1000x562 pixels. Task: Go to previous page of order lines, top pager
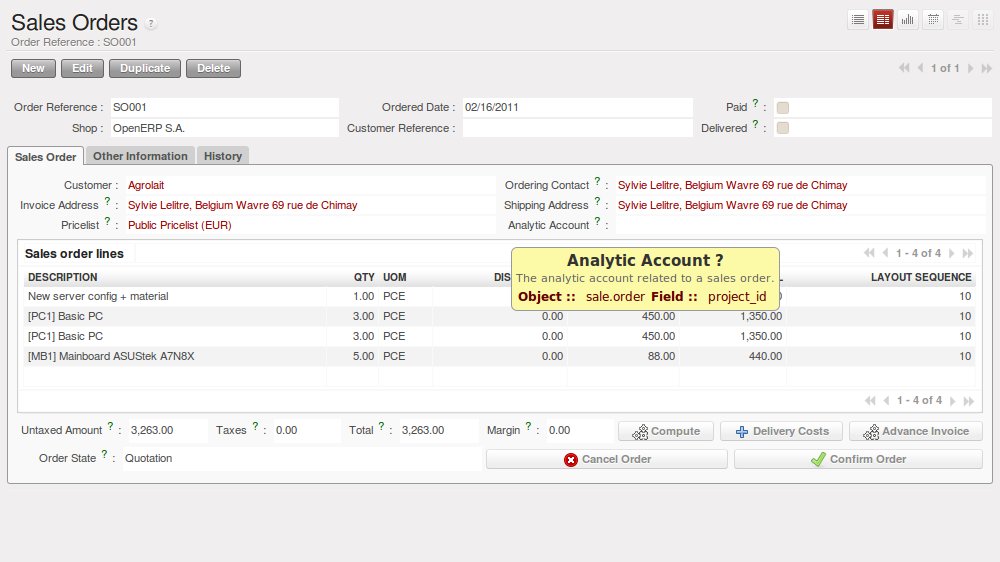pos(885,253)
